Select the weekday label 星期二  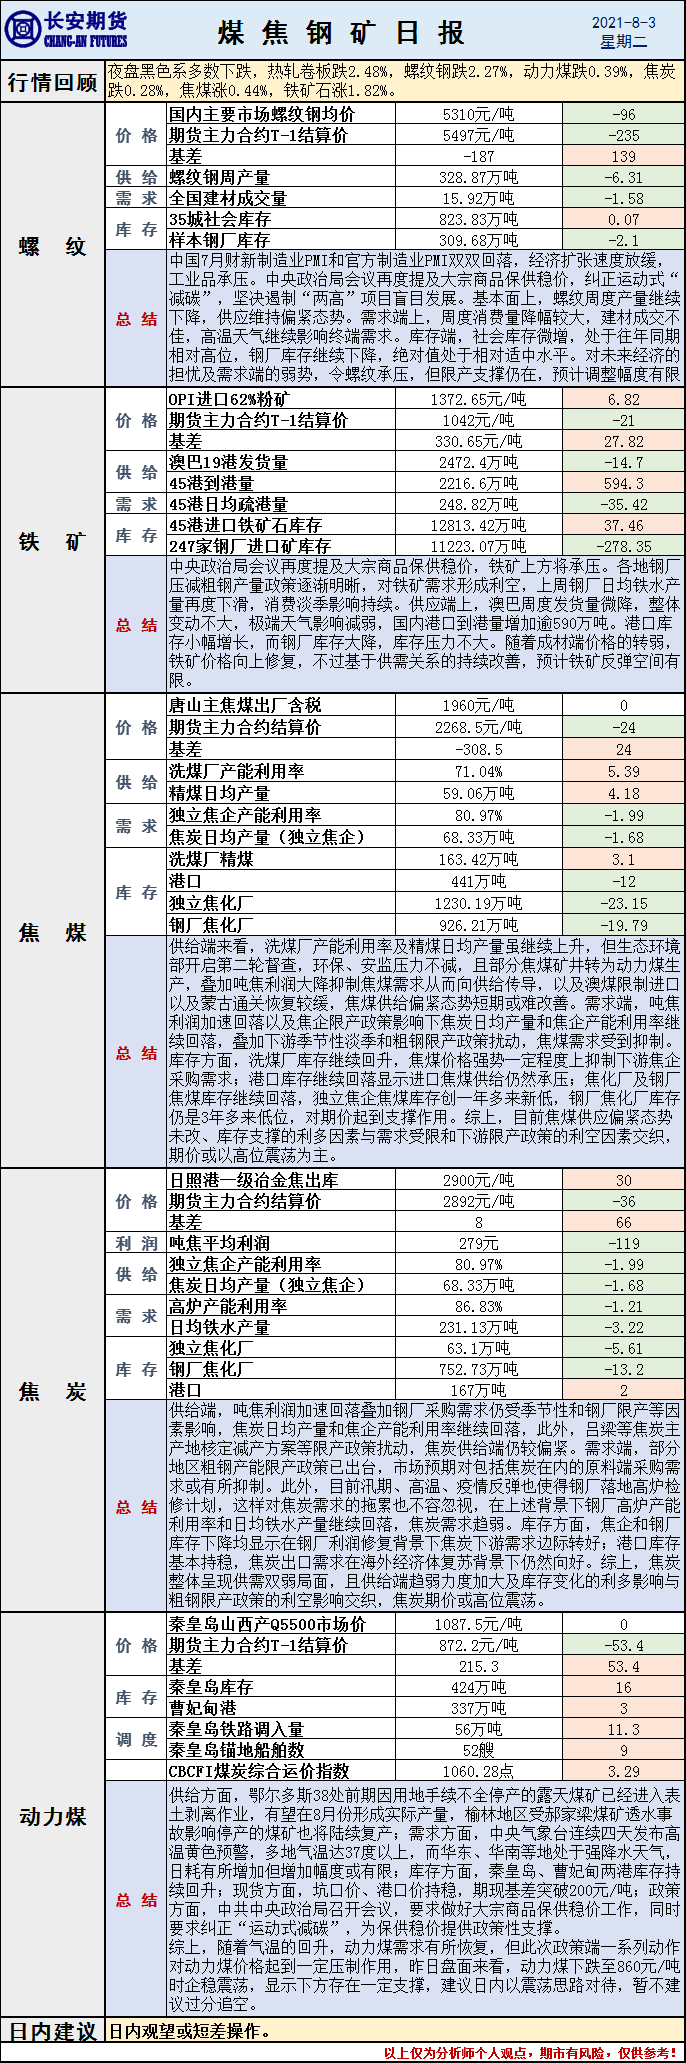tap(624, 42)
